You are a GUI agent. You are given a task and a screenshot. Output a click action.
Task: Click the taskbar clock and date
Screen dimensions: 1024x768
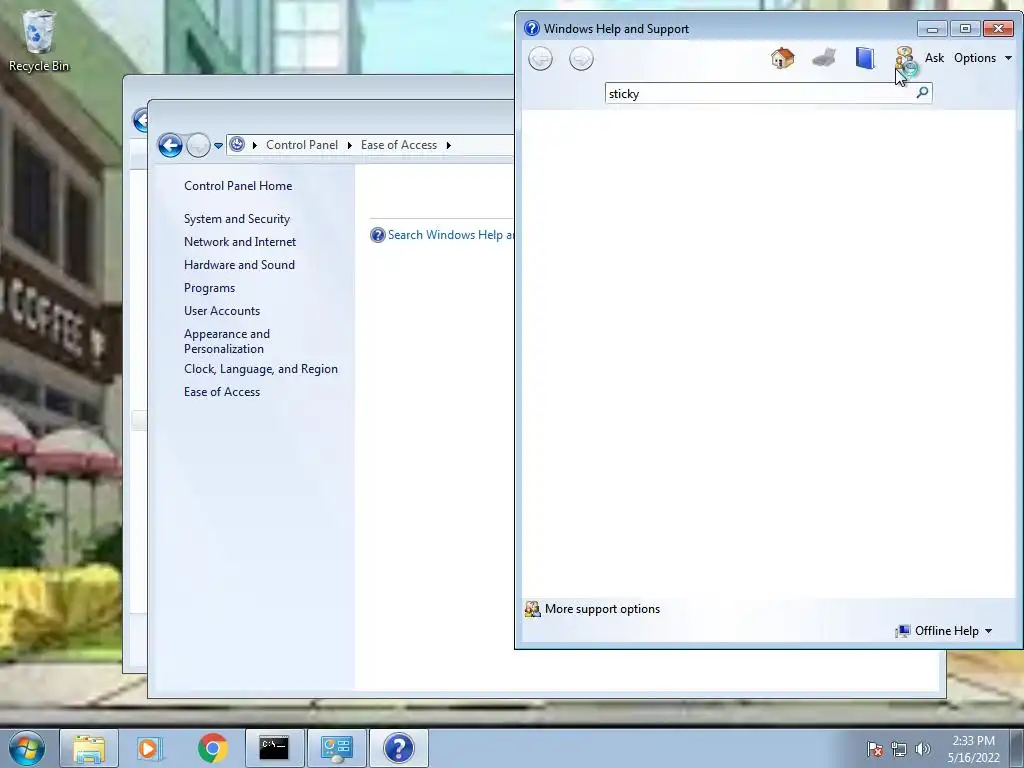(973, 749)
